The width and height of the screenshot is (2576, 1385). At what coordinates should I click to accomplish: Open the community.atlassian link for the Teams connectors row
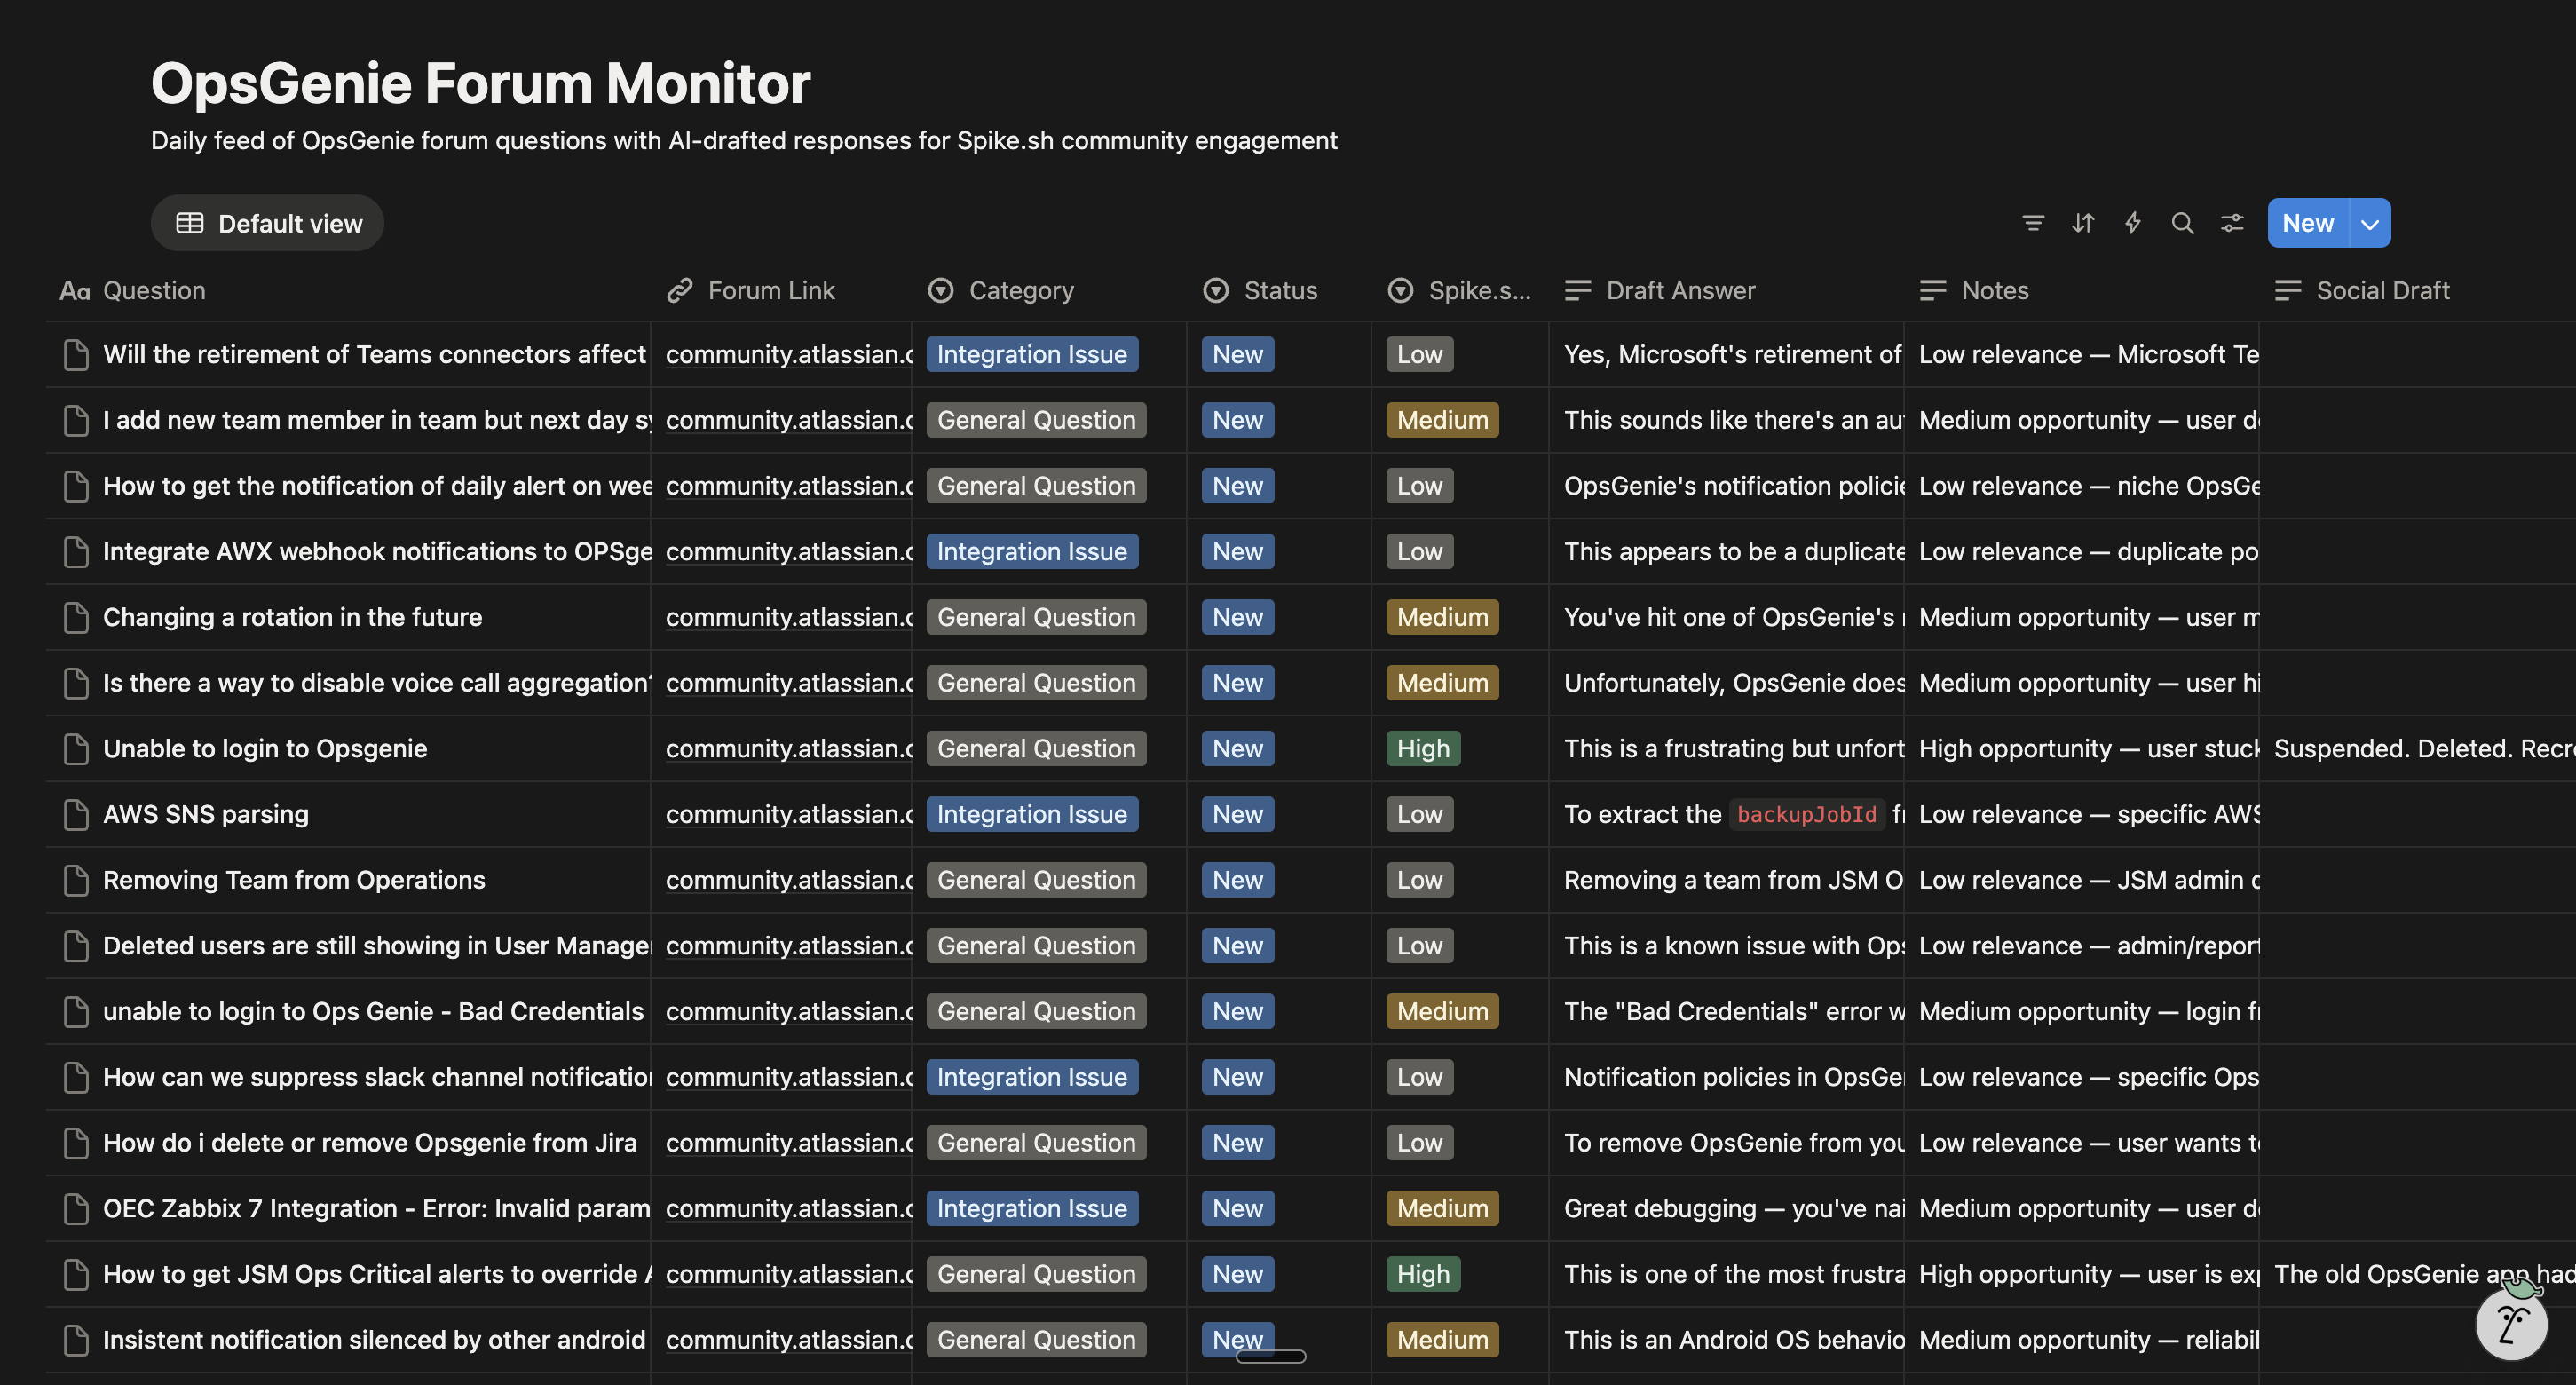click(786, 354)
